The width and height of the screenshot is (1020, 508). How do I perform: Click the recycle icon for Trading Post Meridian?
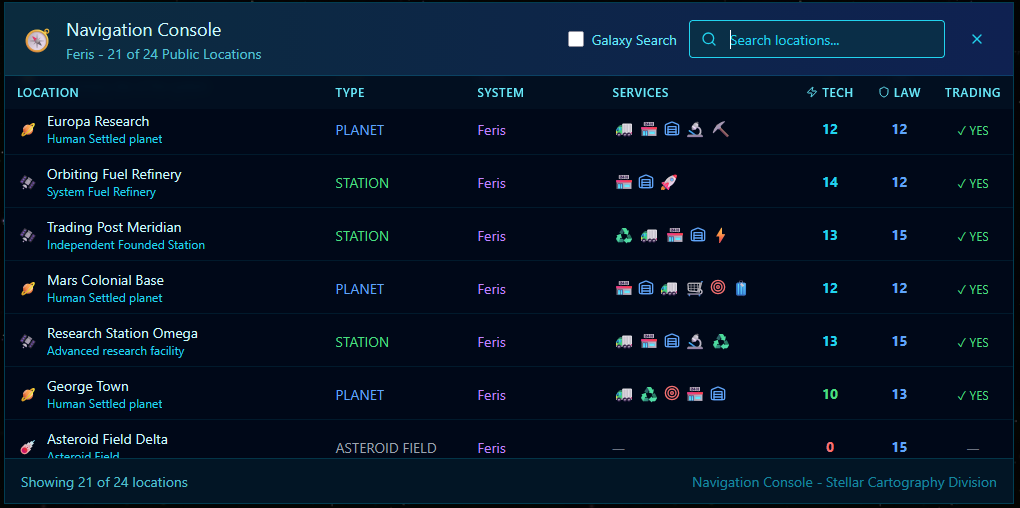[x=624, y=235]
